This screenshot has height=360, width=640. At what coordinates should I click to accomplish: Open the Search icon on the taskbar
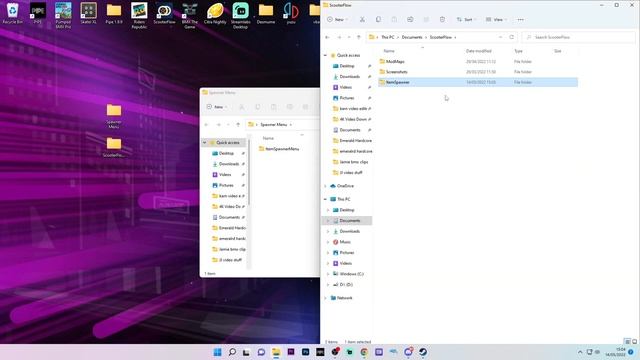pos(232,352)
